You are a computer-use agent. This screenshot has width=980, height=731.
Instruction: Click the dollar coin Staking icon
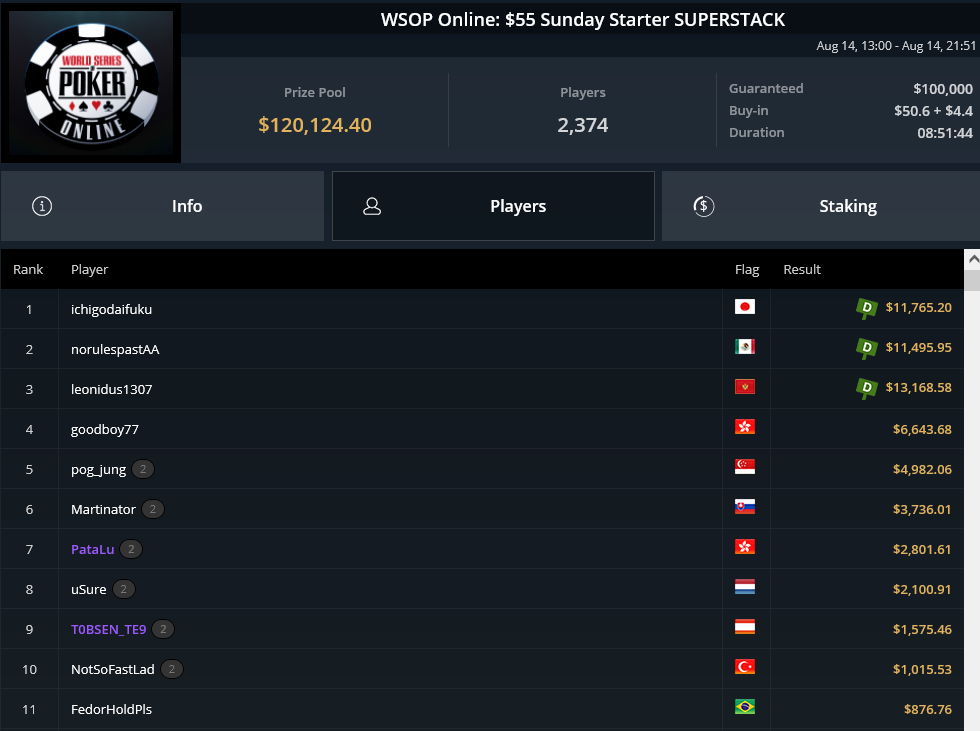pyautogui.click(x=704, y=206)
